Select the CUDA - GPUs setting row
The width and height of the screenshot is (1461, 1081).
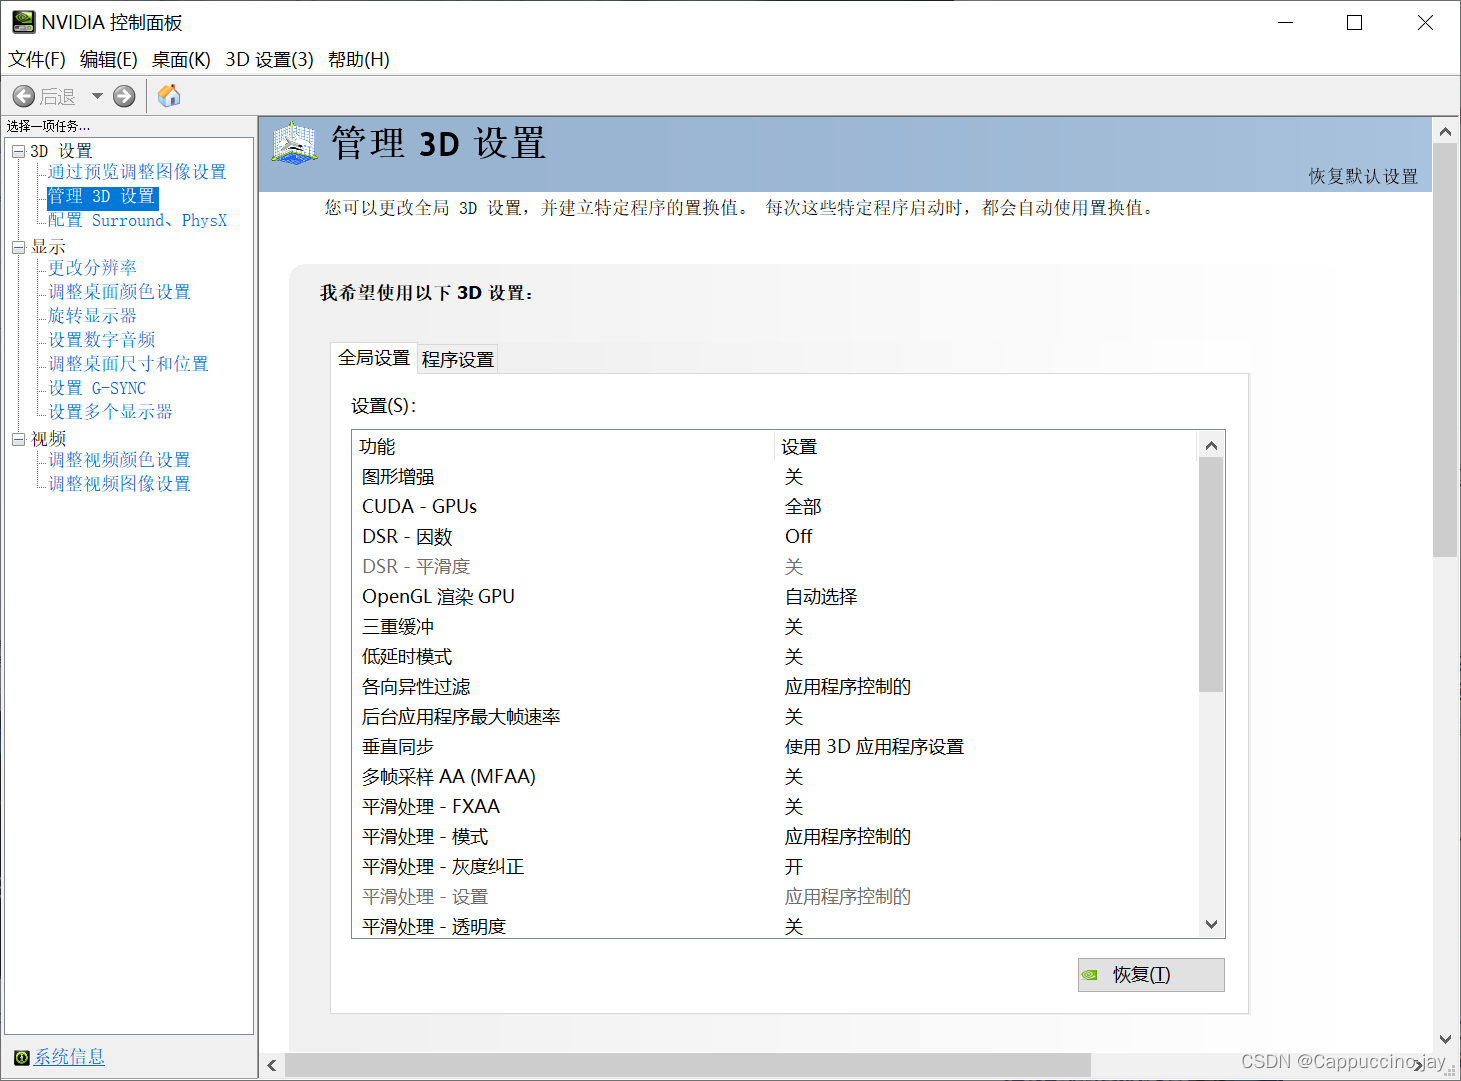[775, 507]
